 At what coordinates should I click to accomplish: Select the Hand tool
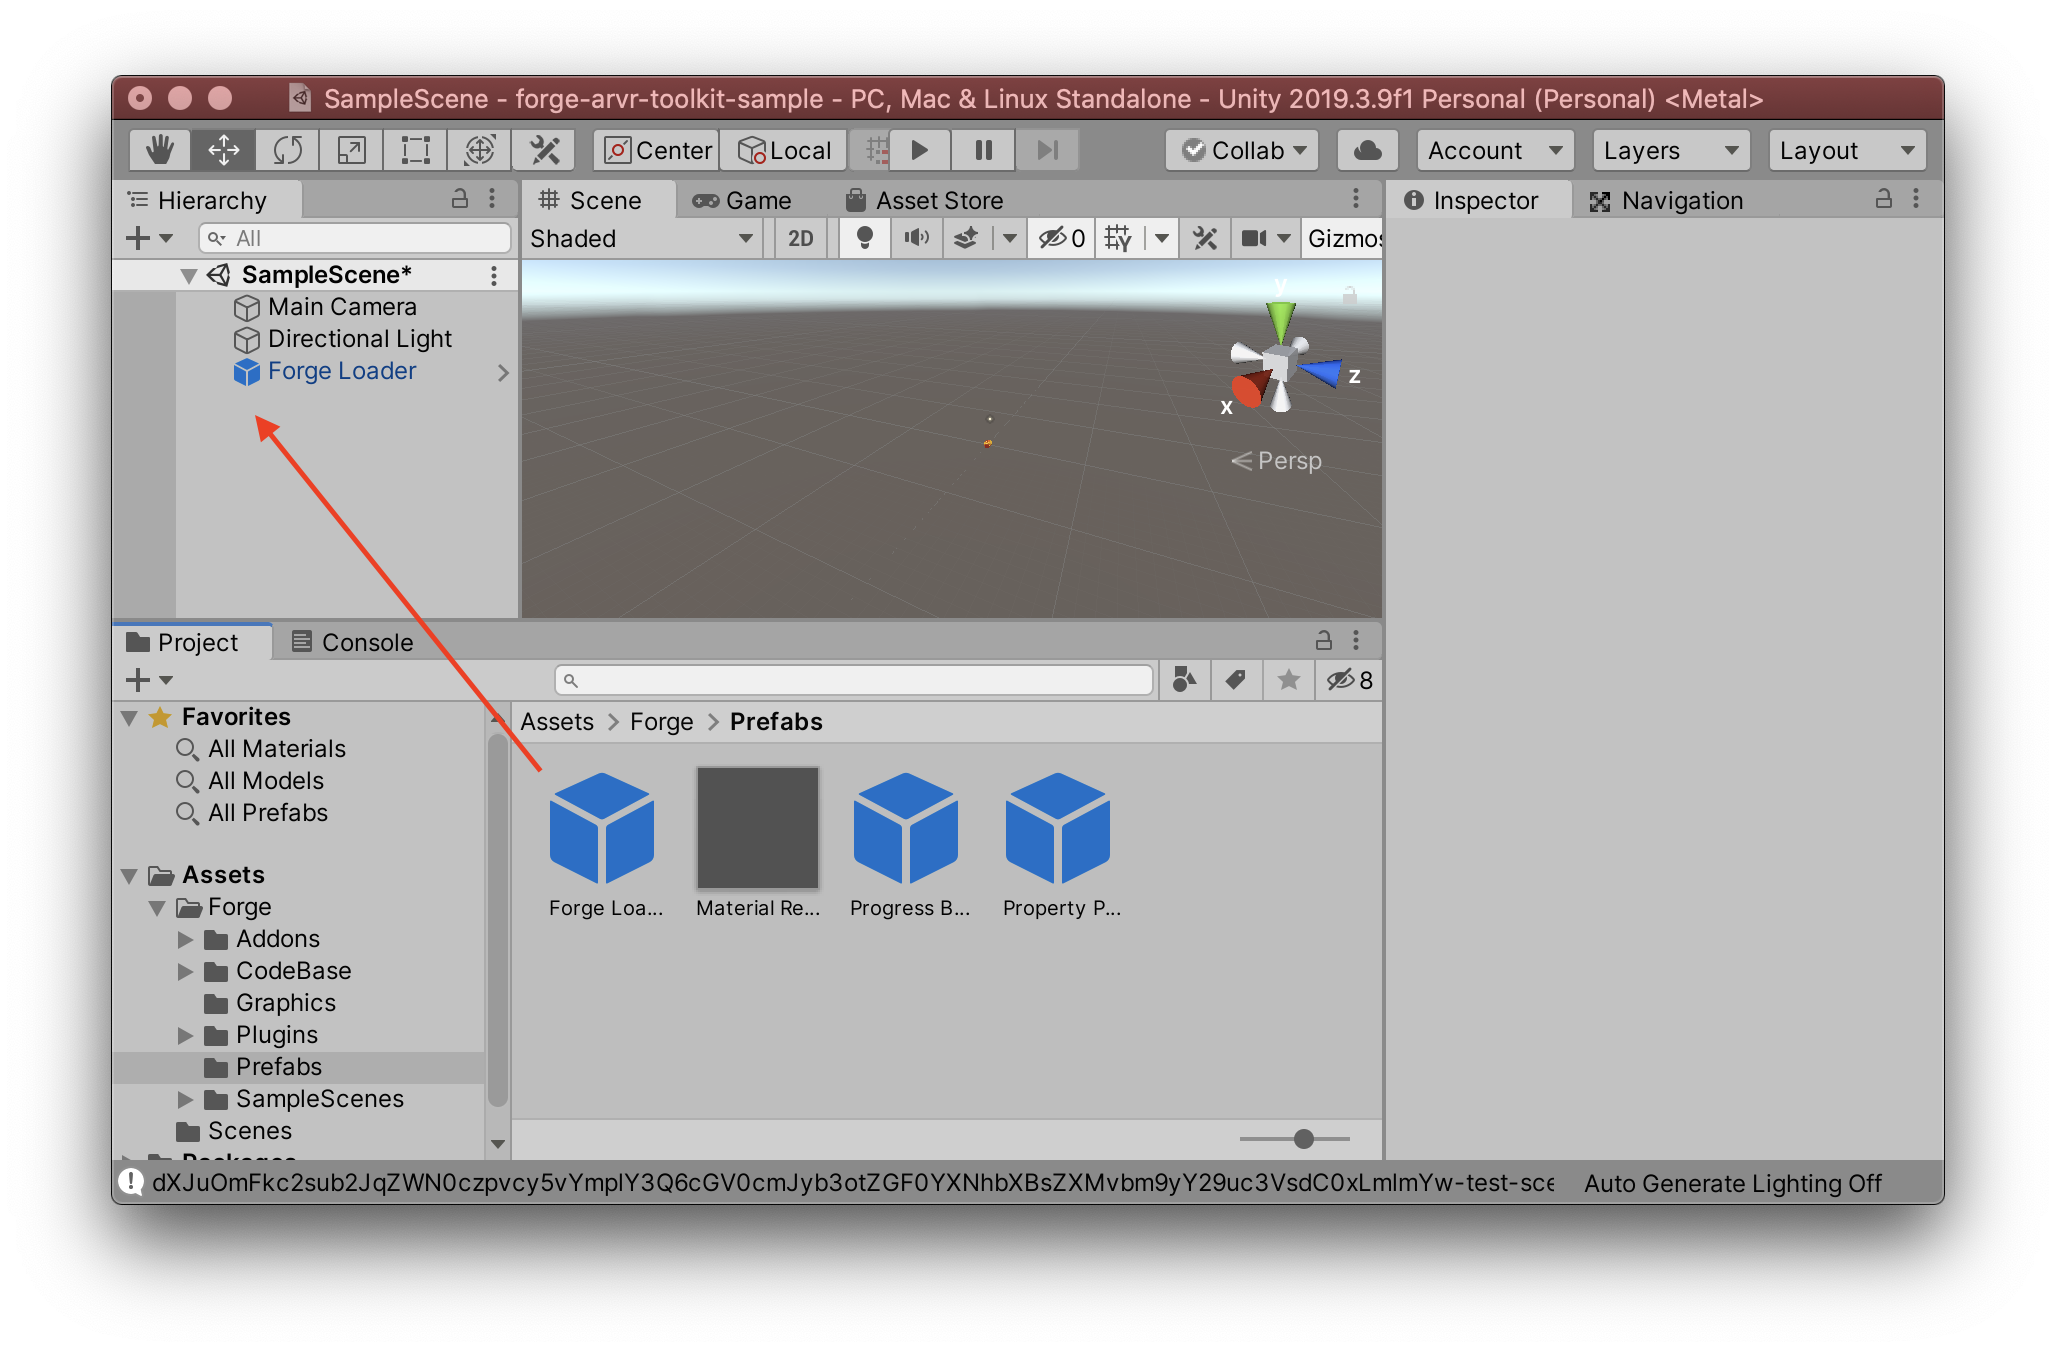pyautogui.click(x=160, y=150)
